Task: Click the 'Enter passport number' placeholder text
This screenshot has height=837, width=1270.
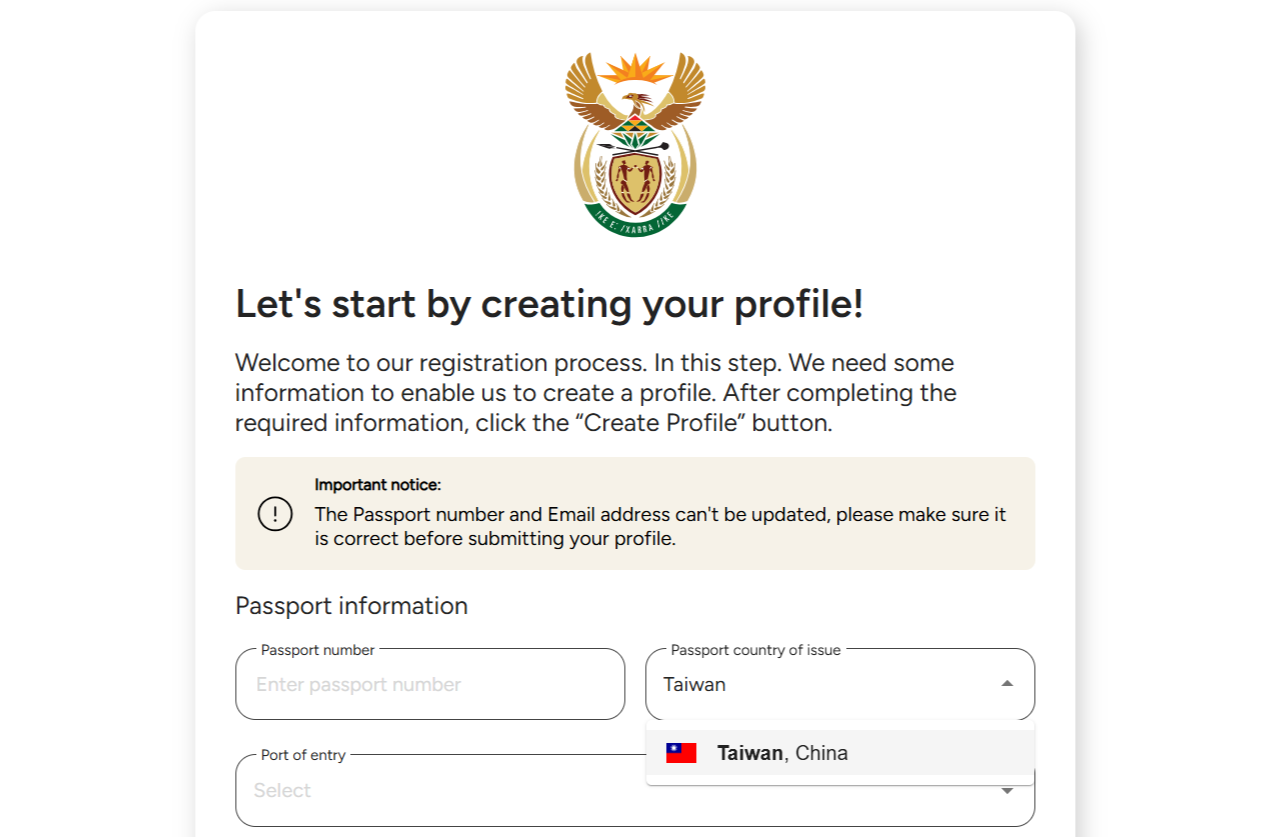Action: tap(358, 685)
